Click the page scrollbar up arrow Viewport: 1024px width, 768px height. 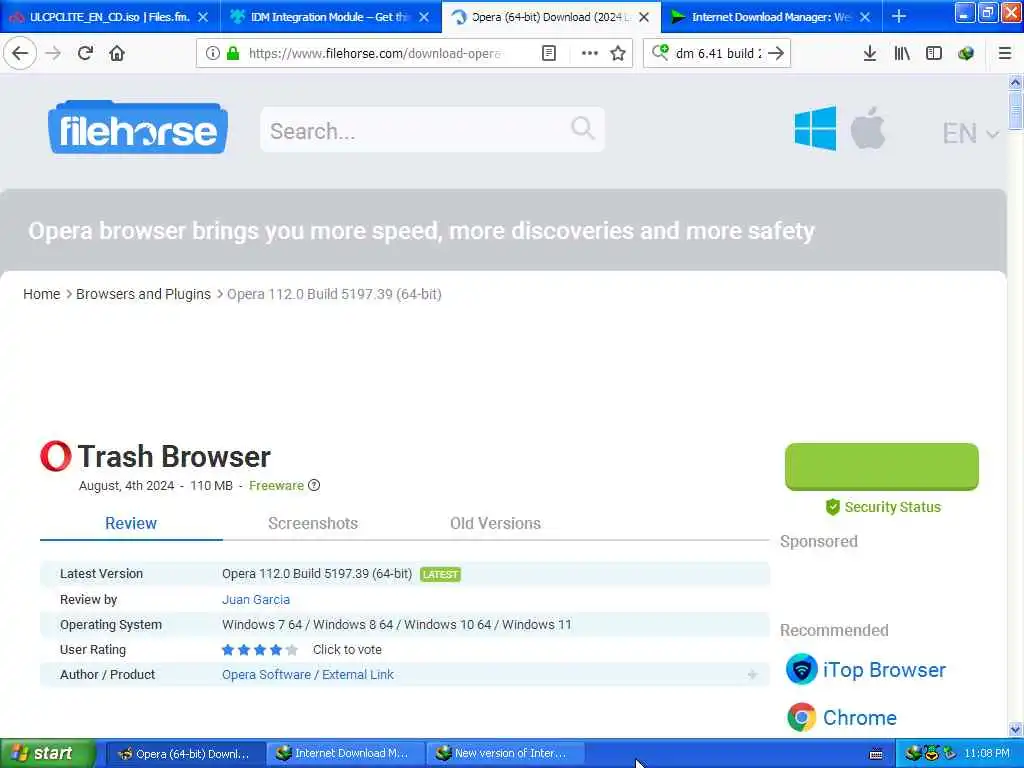(1015, 82)
